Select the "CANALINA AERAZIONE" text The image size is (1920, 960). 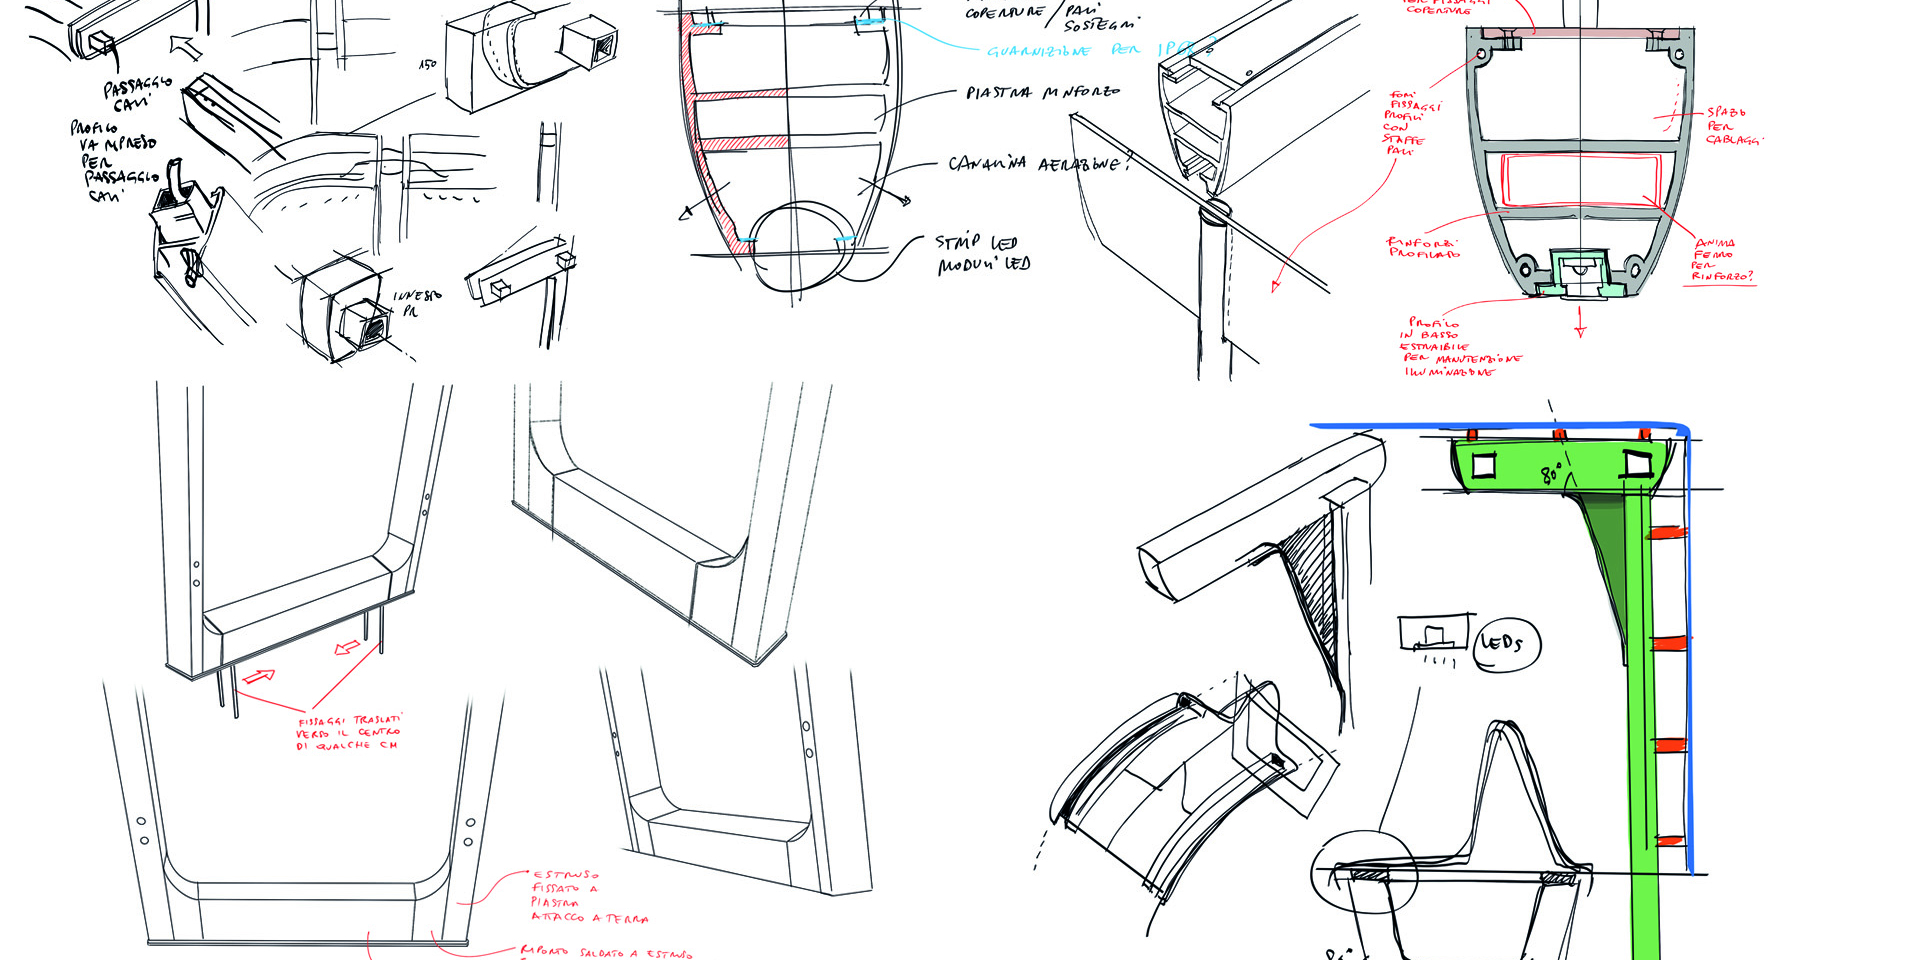(1037, 163)
